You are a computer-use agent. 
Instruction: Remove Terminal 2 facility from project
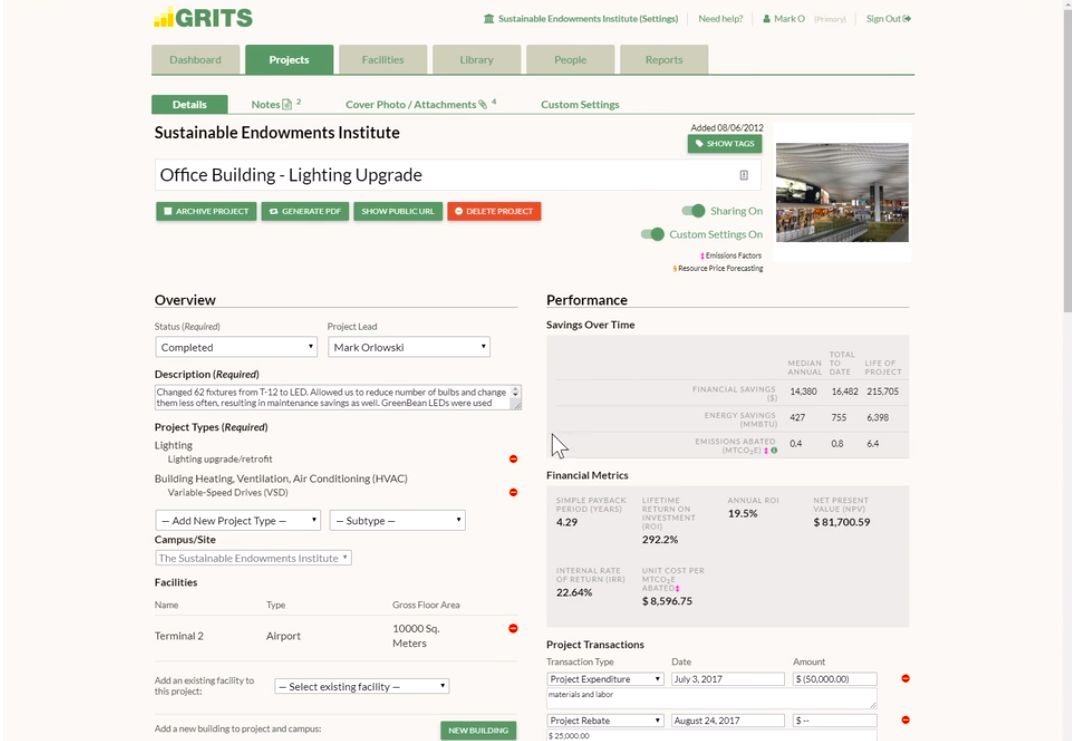(x=513, y=629)
